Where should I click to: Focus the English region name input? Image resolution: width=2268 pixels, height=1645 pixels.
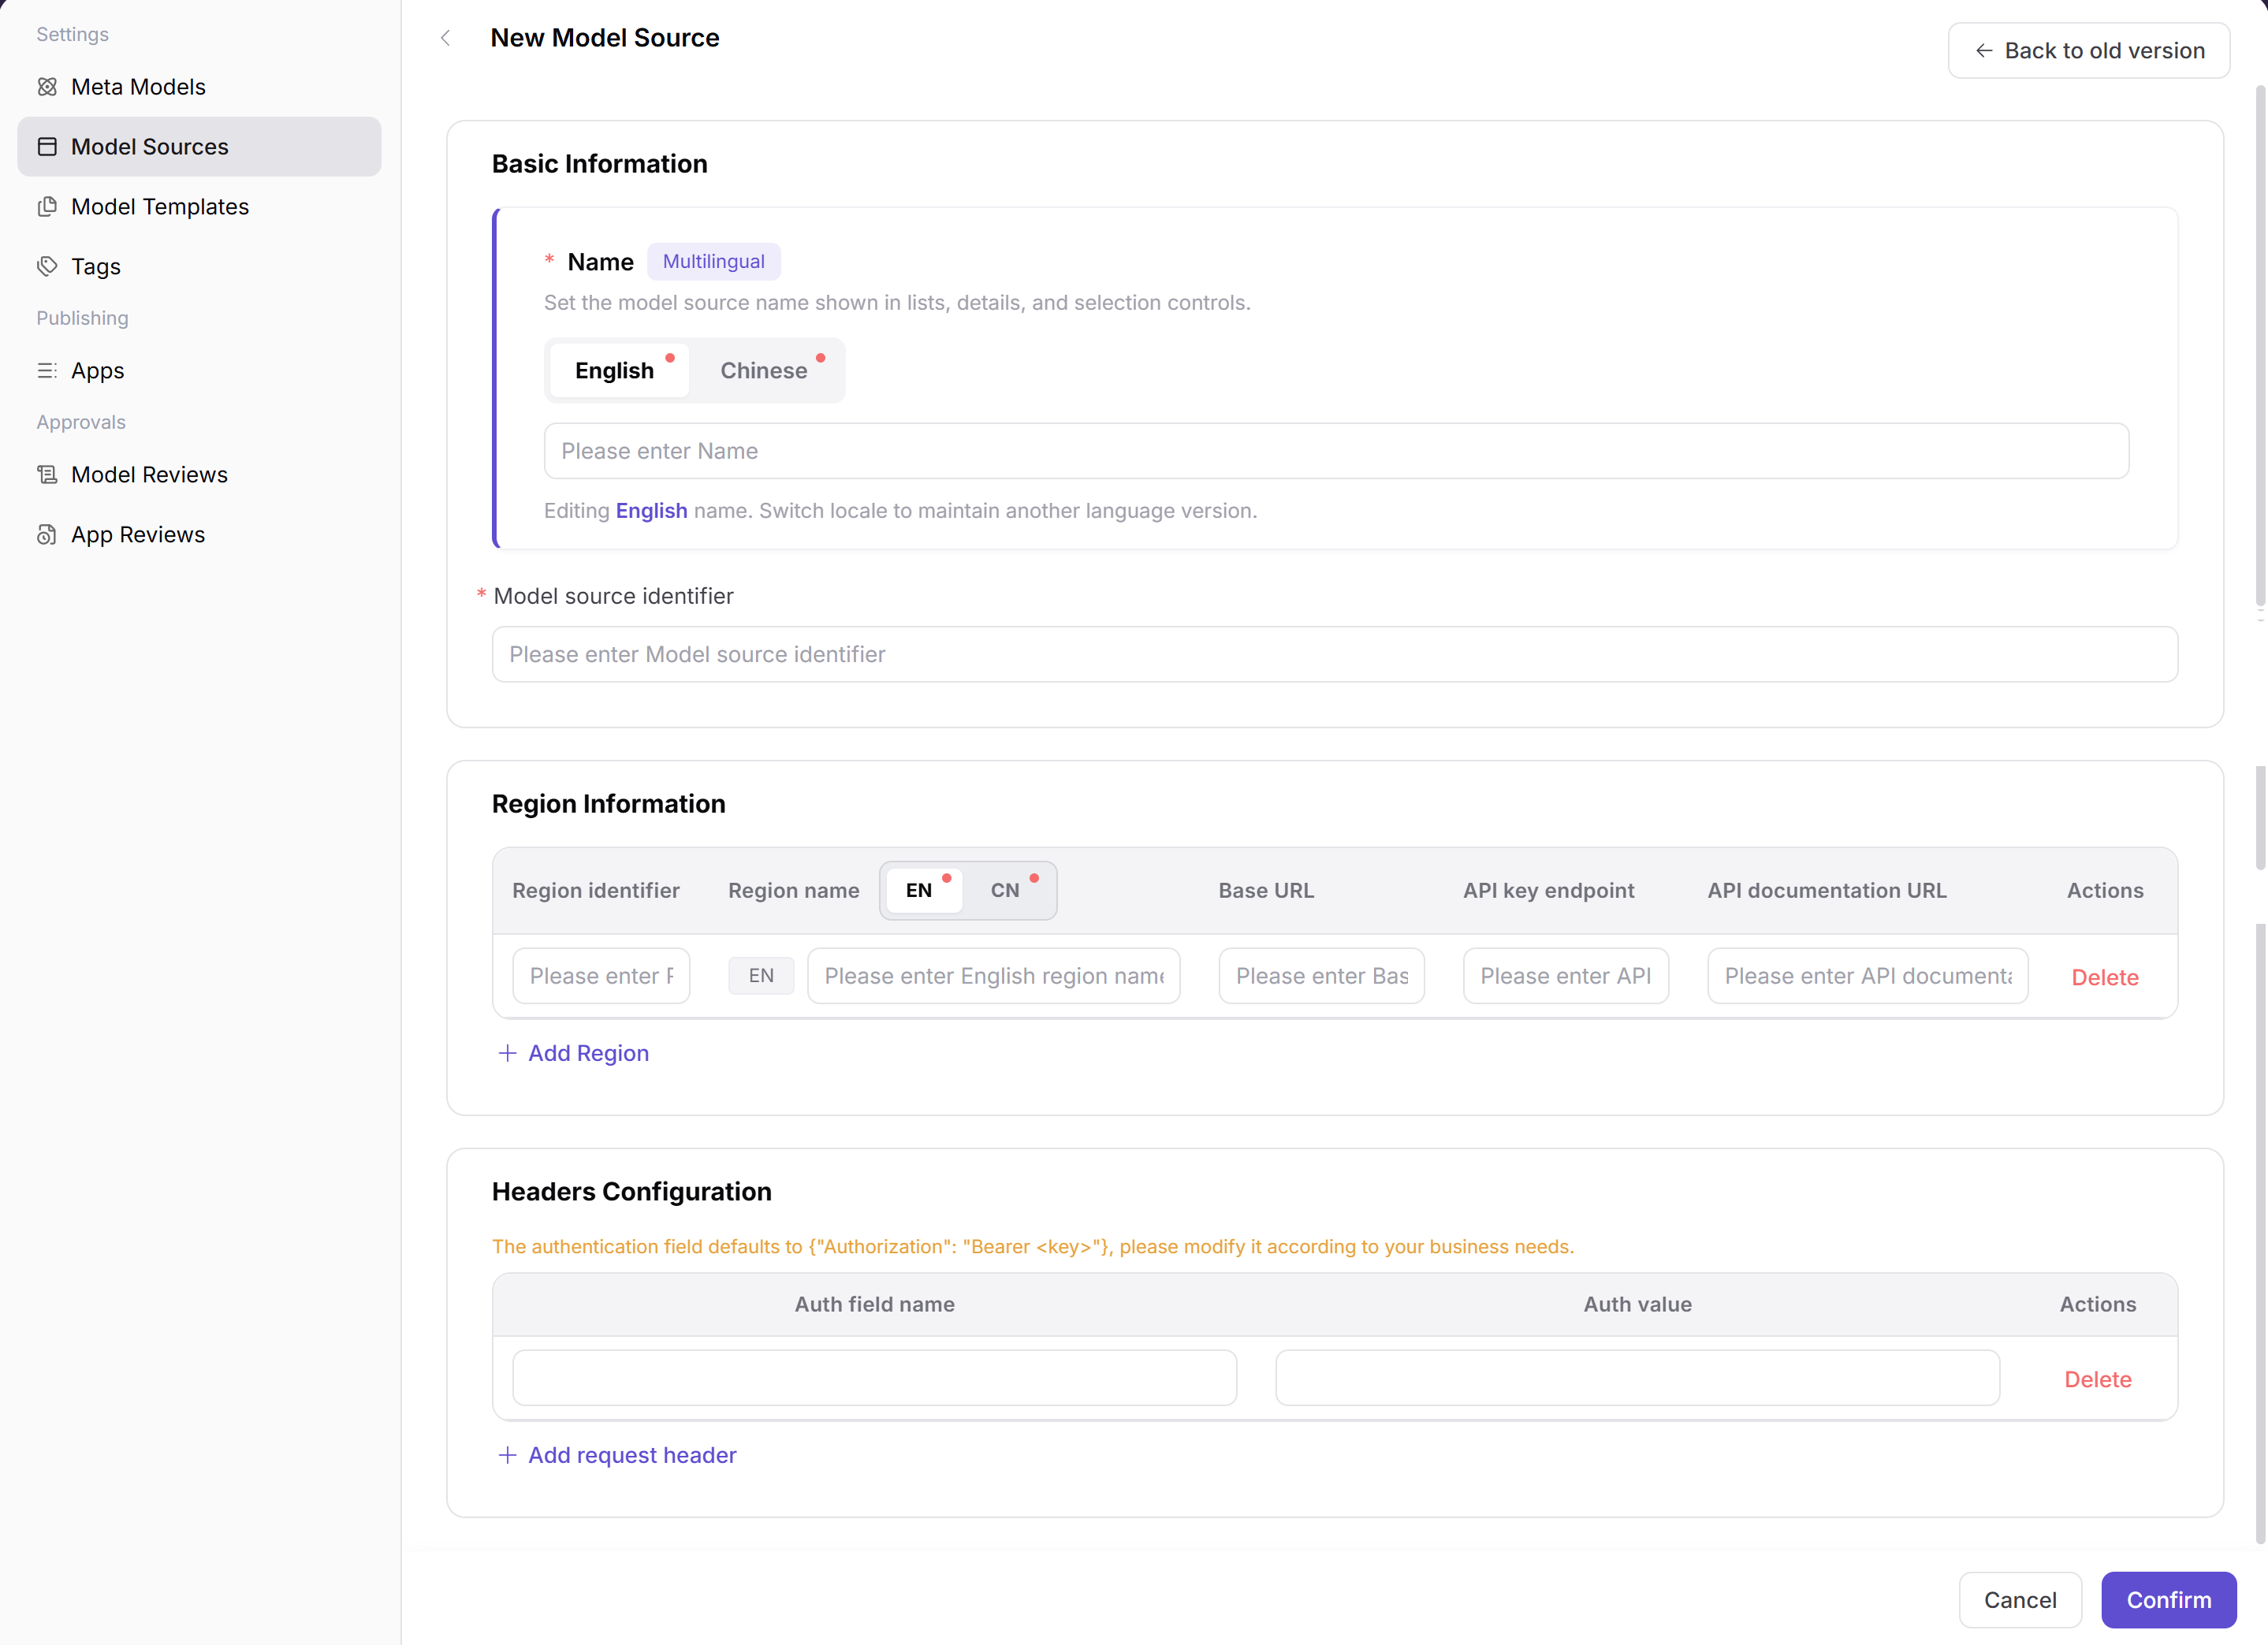point(994,976)
